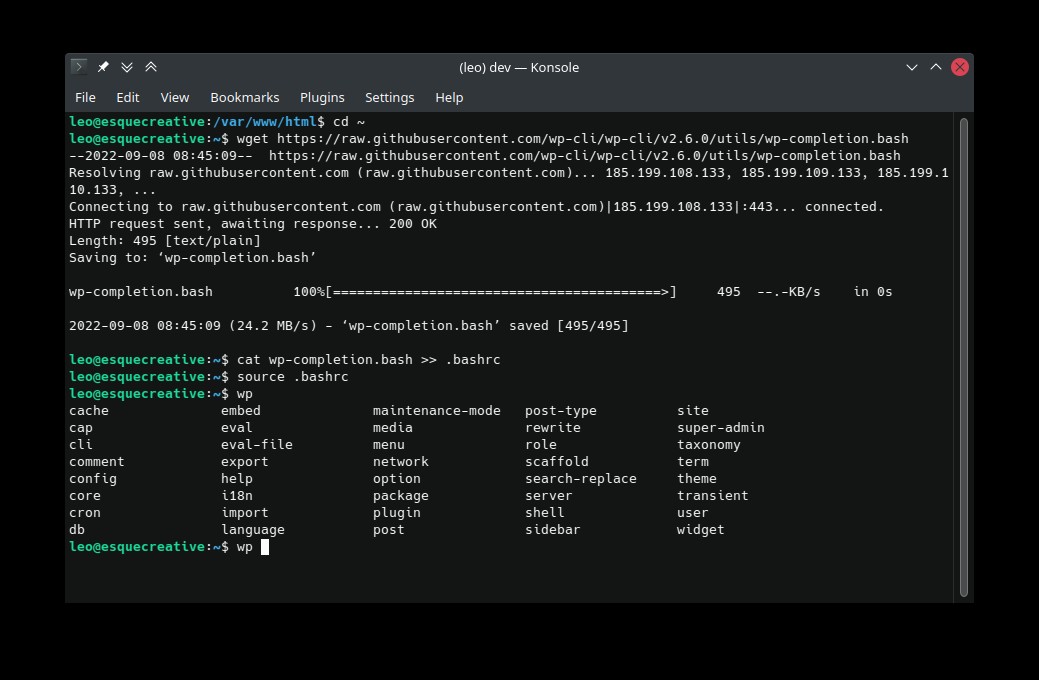Open the Edit menu
Screen dimensions: 1039x680
tap(128, 97)
